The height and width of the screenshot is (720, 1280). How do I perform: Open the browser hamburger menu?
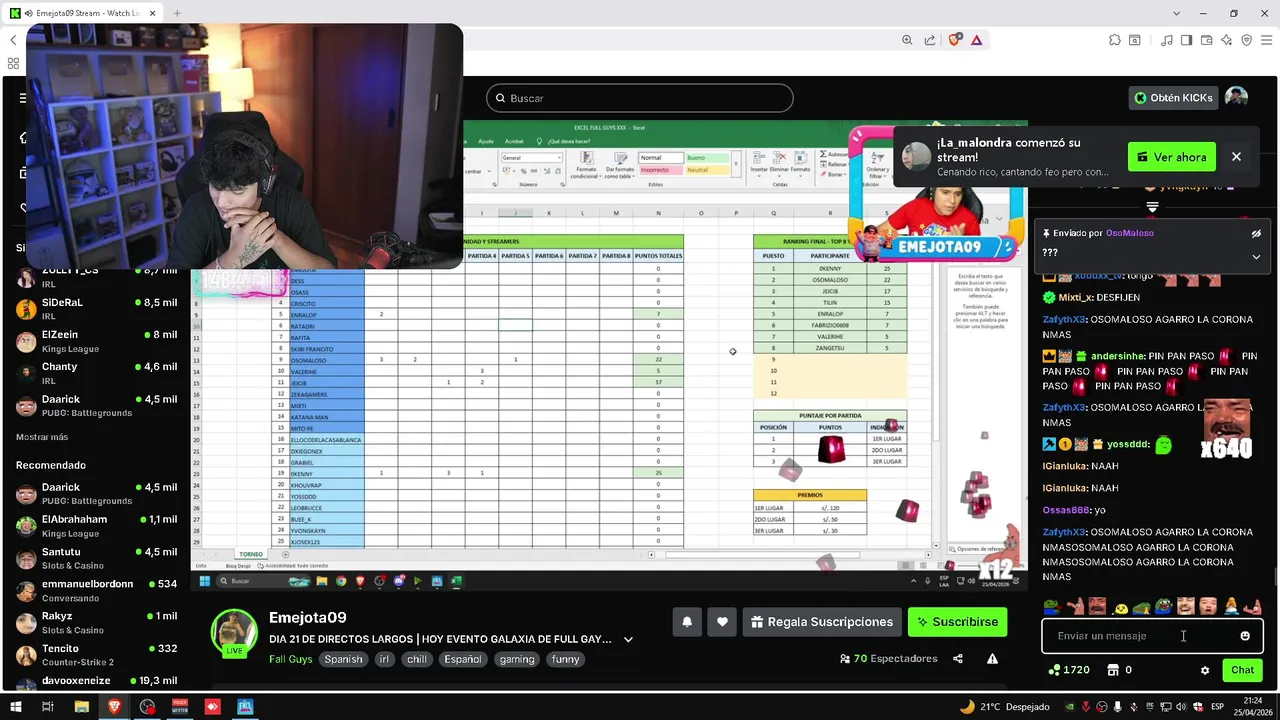[x=1266, y=40]
